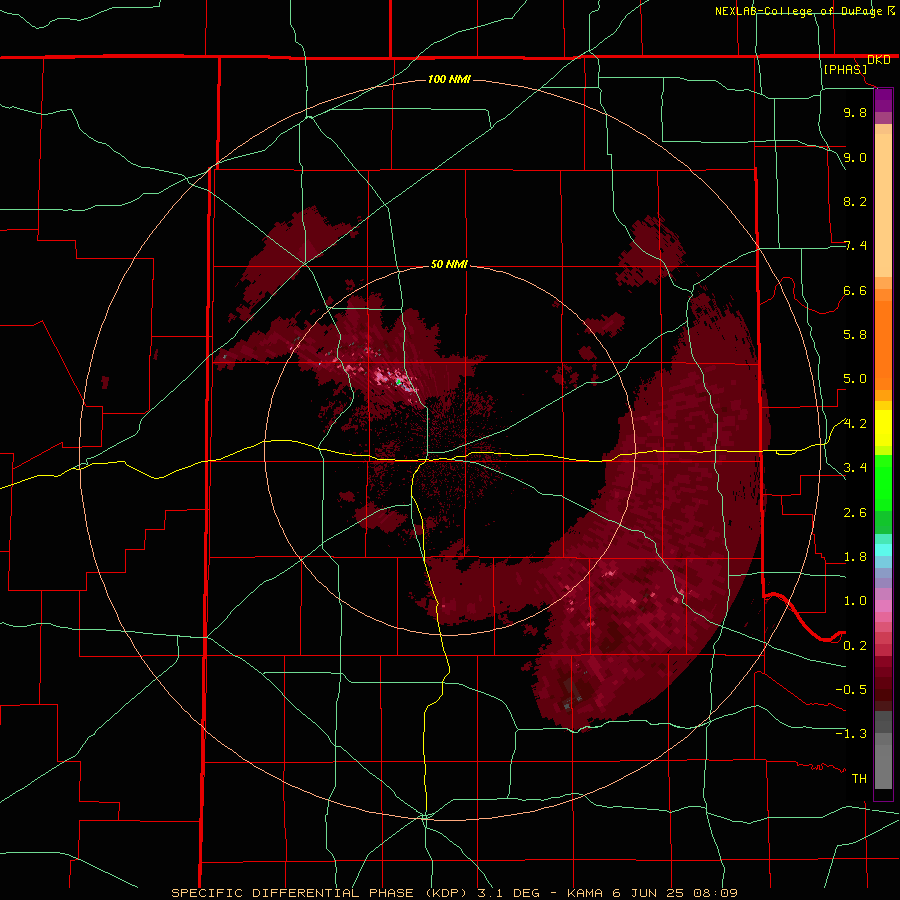Click the 7.4 scale value
The image size is (900, 900).
tap(855, 246)
